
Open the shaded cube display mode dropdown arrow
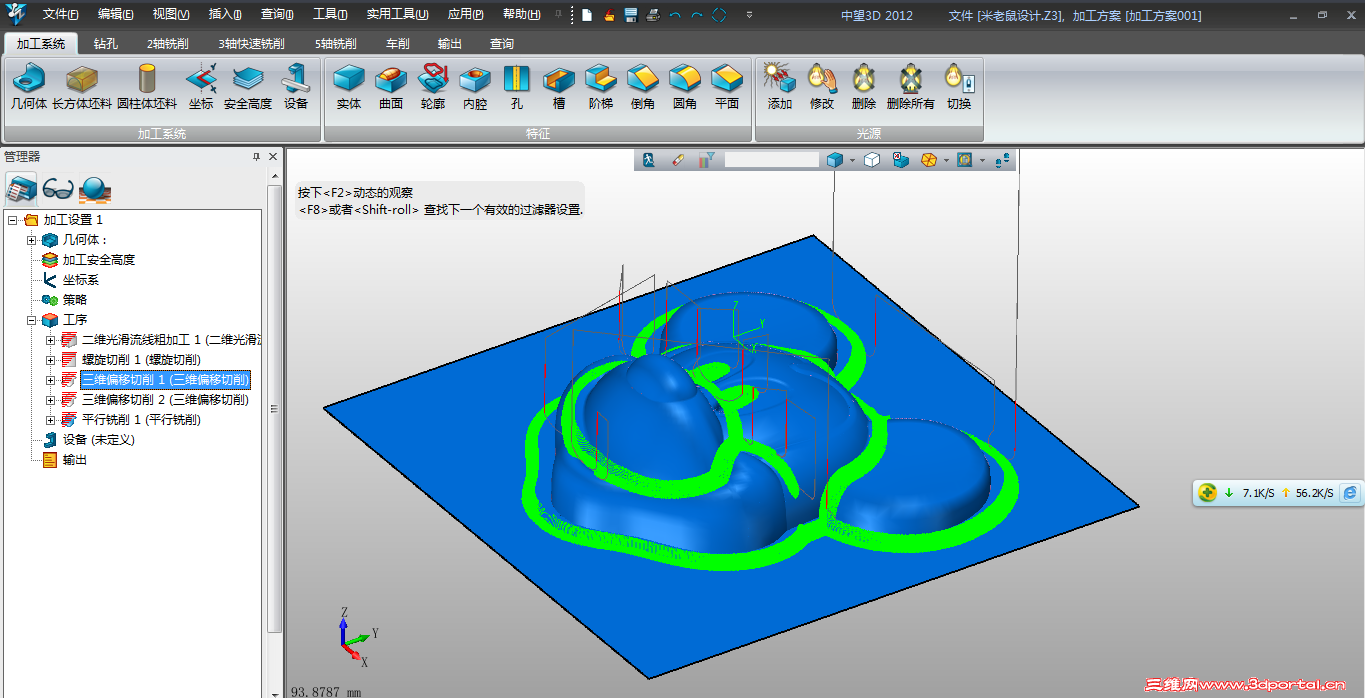pyautogui.click(x=852, y=160)
